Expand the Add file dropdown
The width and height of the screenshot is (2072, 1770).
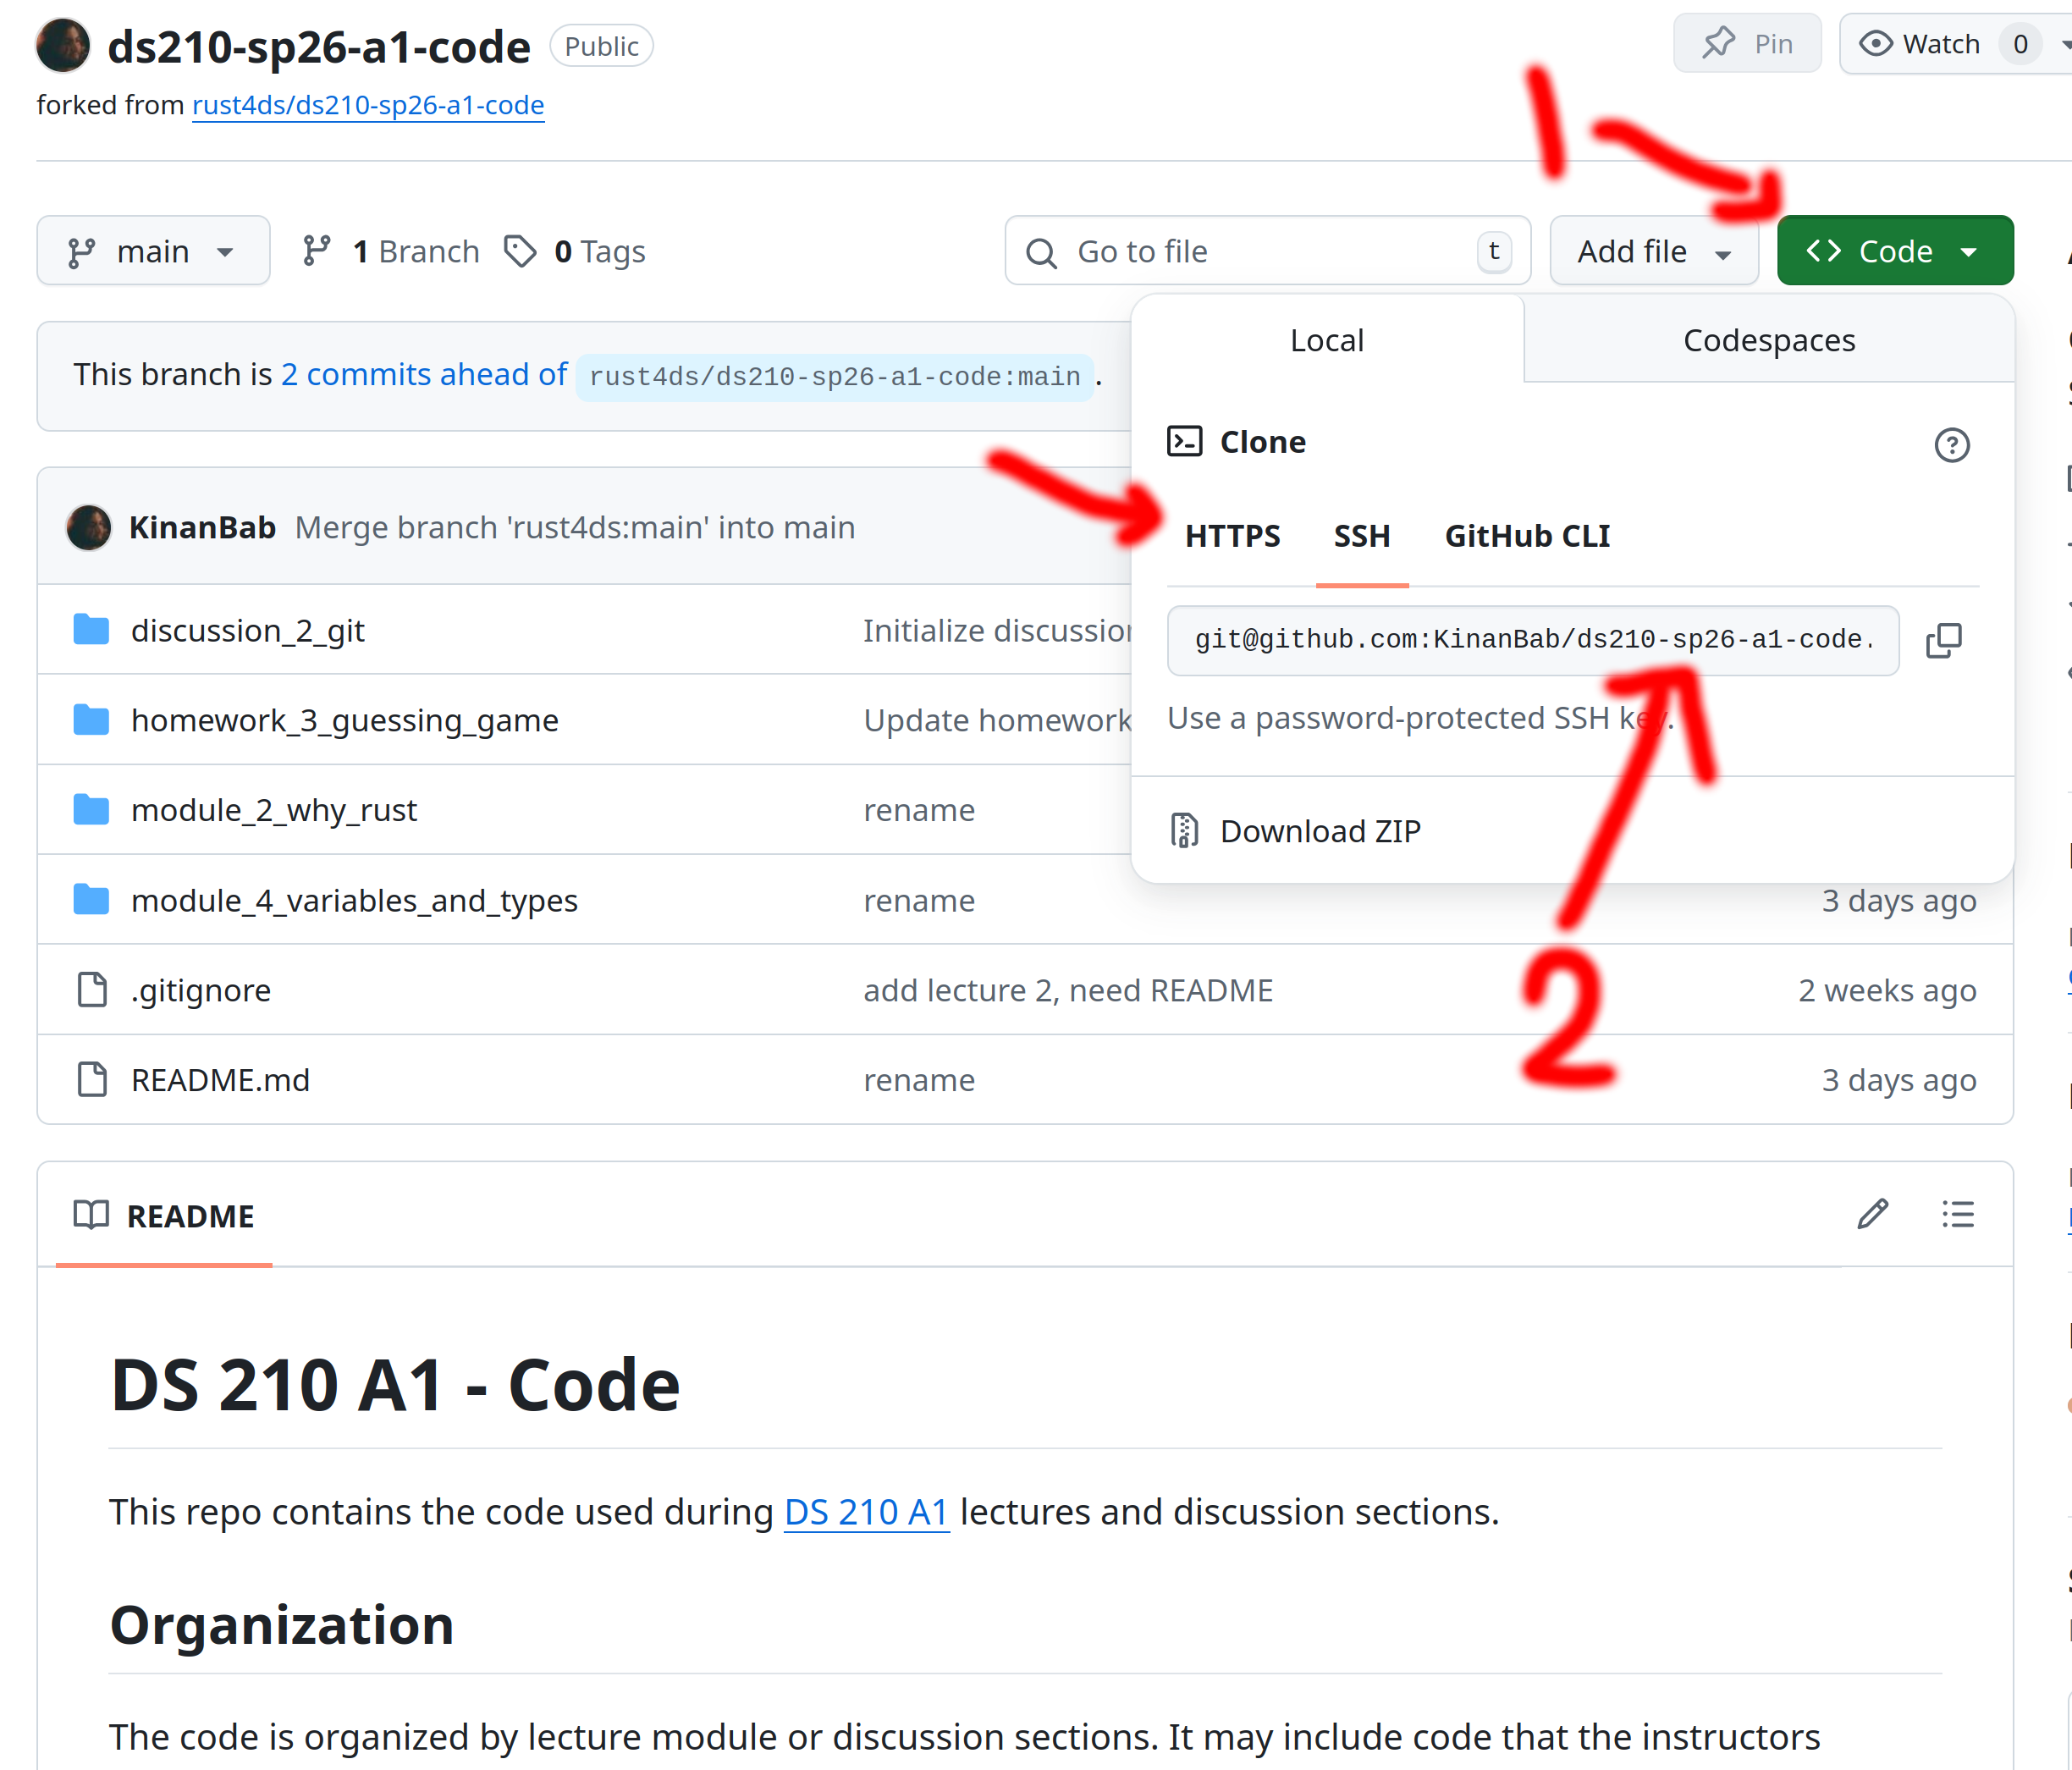(x=1653, y=250)
